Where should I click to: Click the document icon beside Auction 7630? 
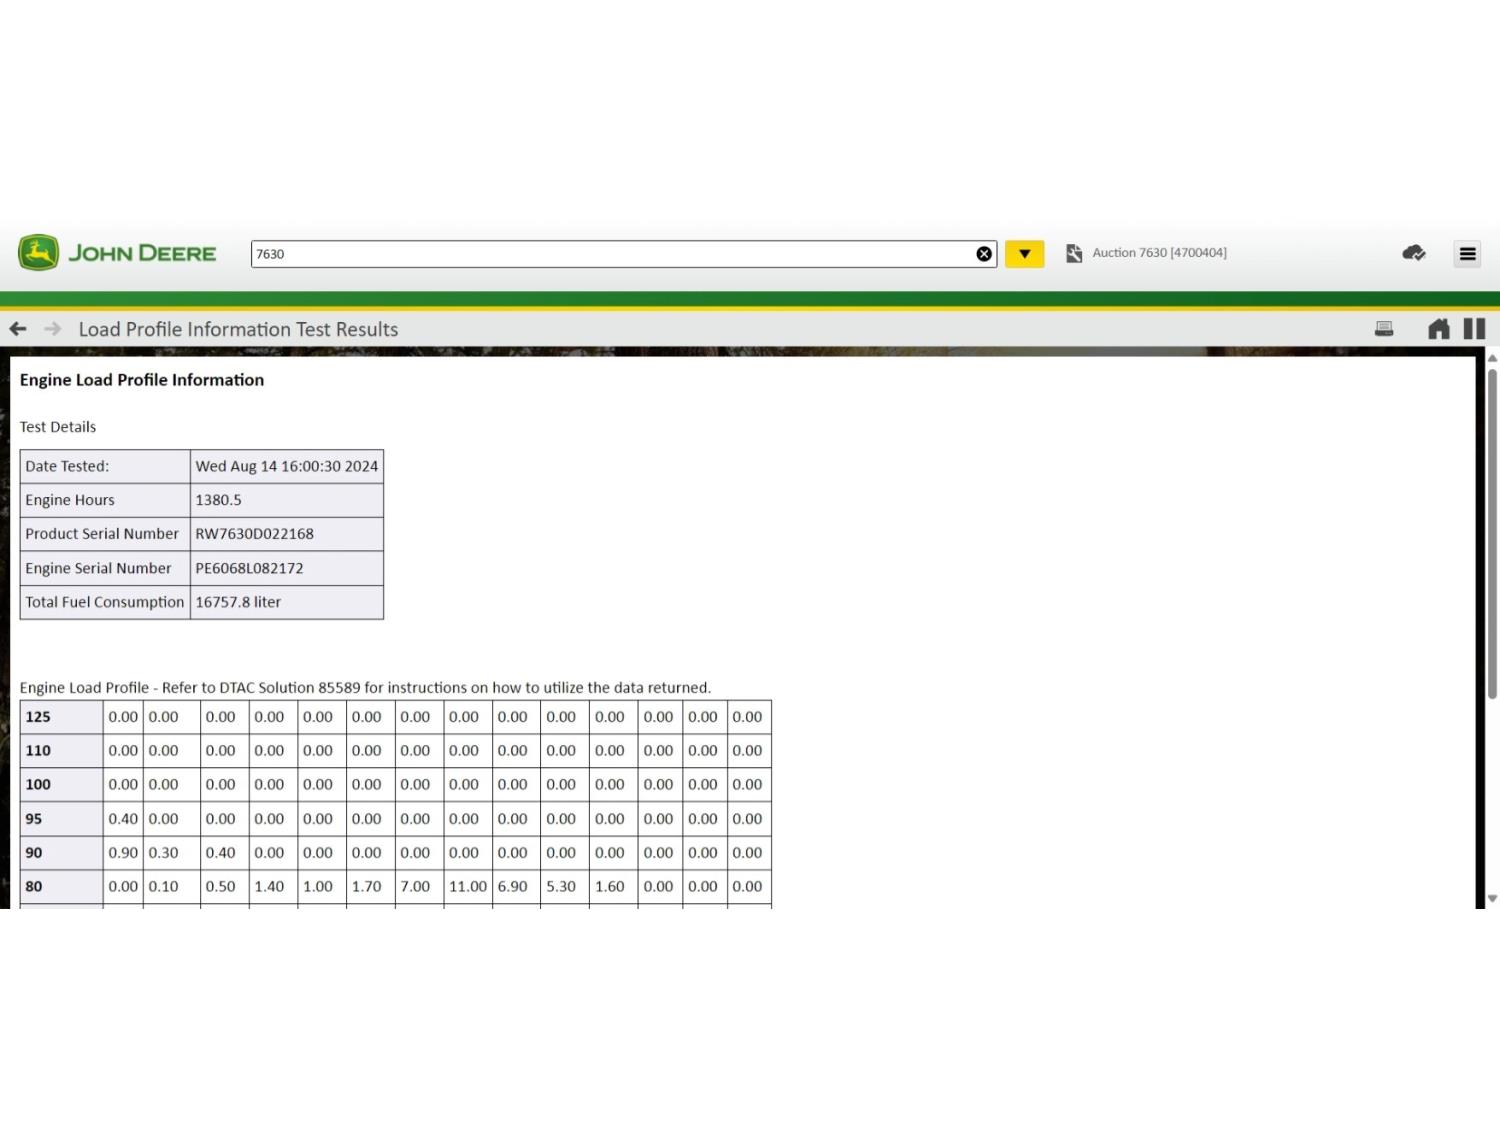click(x=1074, y=254)
